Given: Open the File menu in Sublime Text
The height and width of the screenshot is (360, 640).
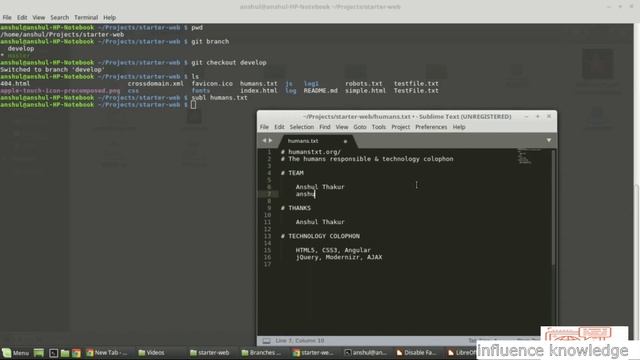Looking at the screenshot, I should [x=264, y=127].
